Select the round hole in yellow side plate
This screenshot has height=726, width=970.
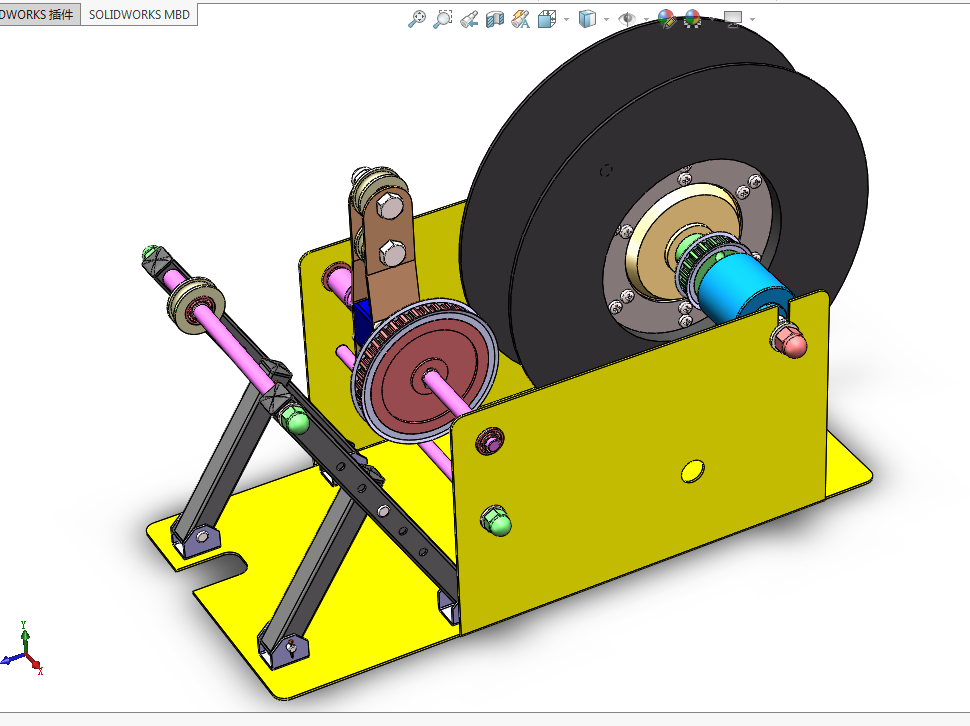tap(693, 472)
